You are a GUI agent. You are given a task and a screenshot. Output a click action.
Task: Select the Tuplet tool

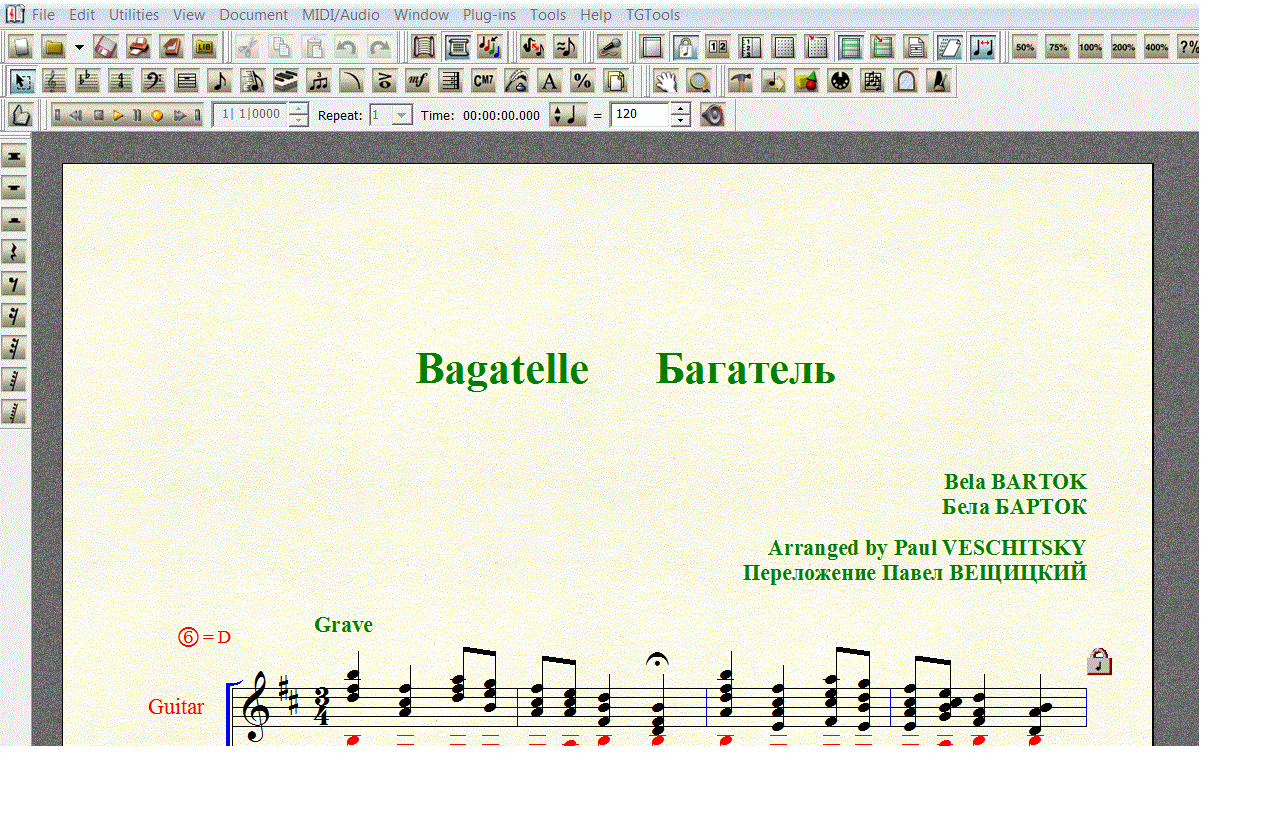click(319, 81)
